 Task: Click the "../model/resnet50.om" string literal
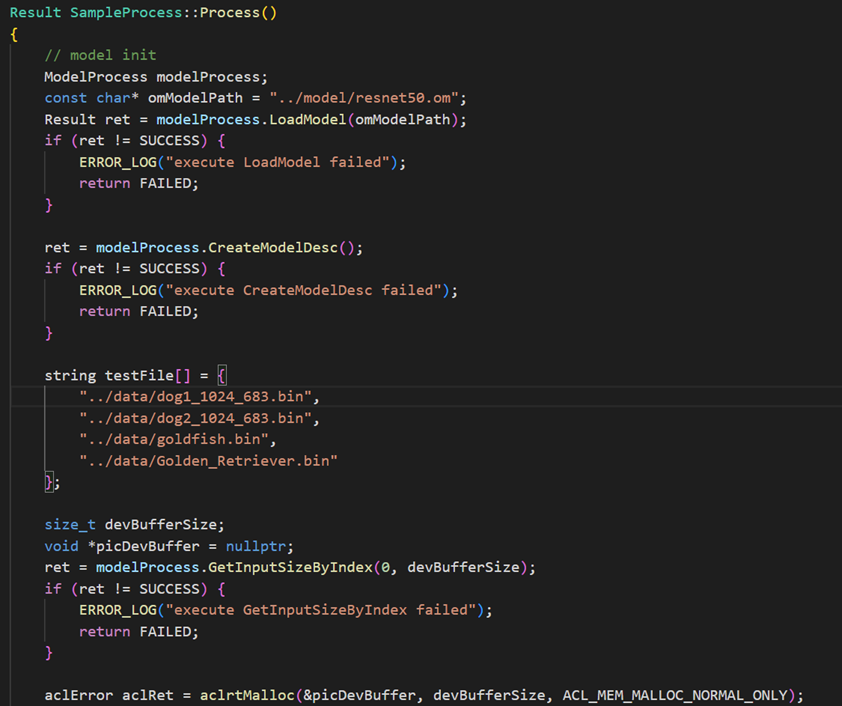pos(364,98)
